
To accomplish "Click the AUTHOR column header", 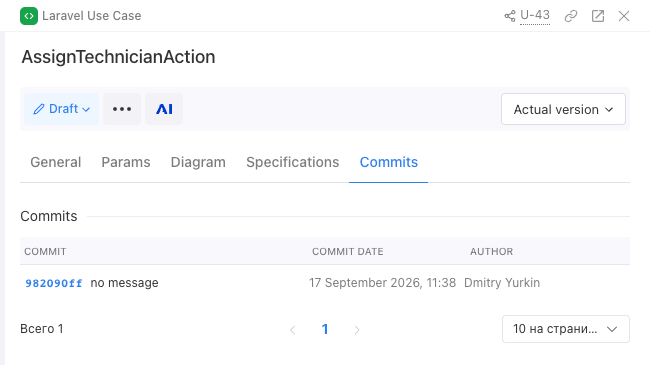I will pos(491,252).
